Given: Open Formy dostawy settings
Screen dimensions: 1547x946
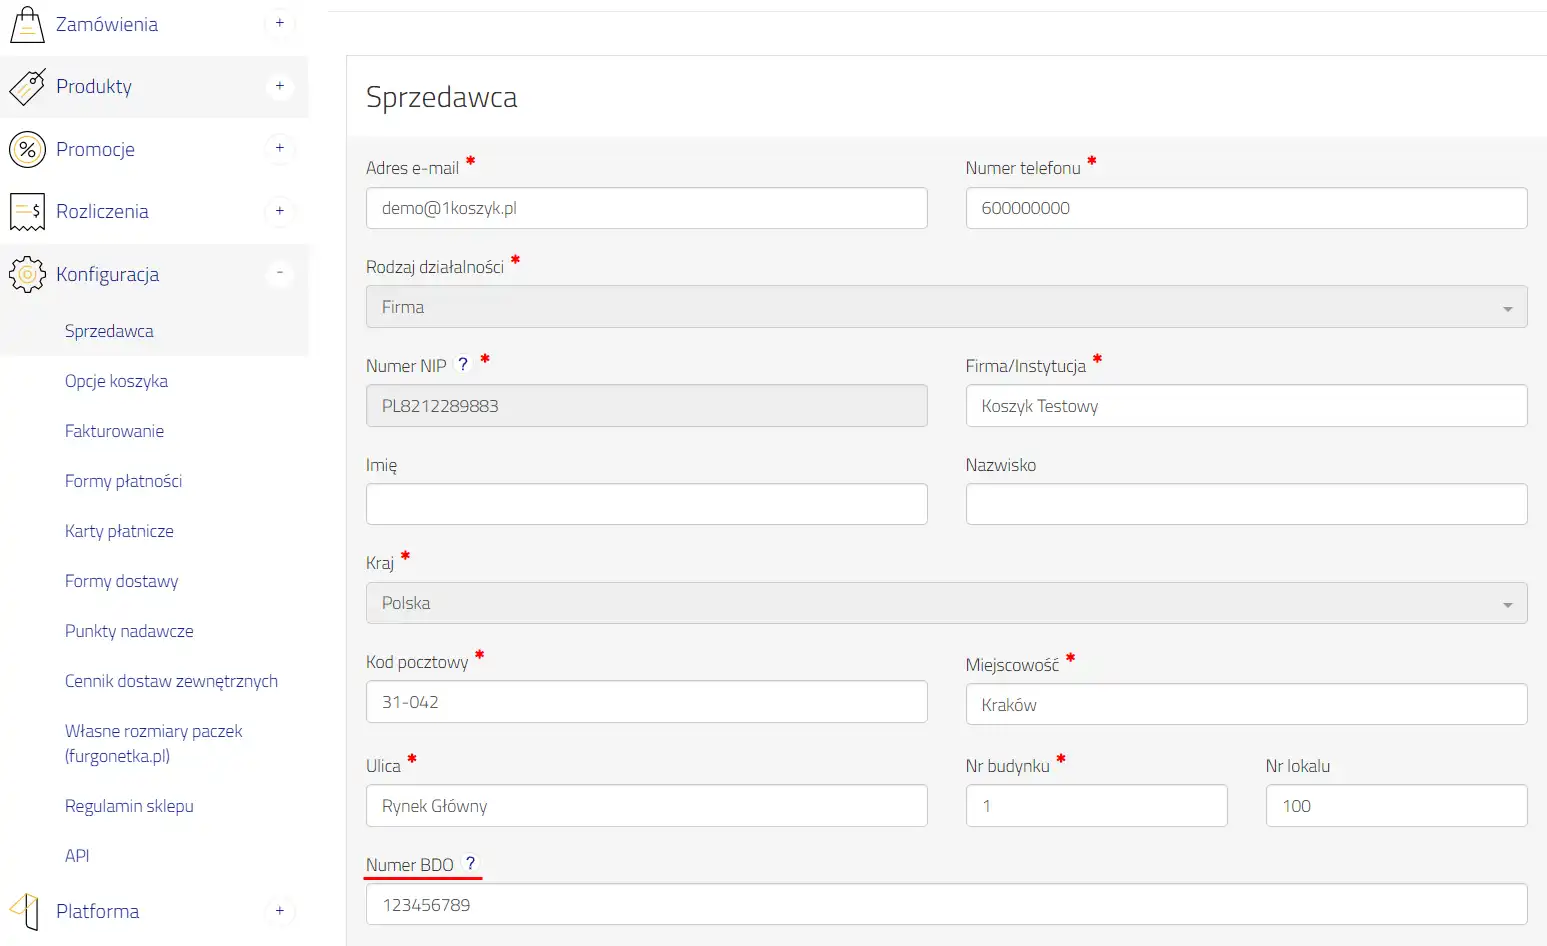Looking at the screenshot, I should pos(121,581).
